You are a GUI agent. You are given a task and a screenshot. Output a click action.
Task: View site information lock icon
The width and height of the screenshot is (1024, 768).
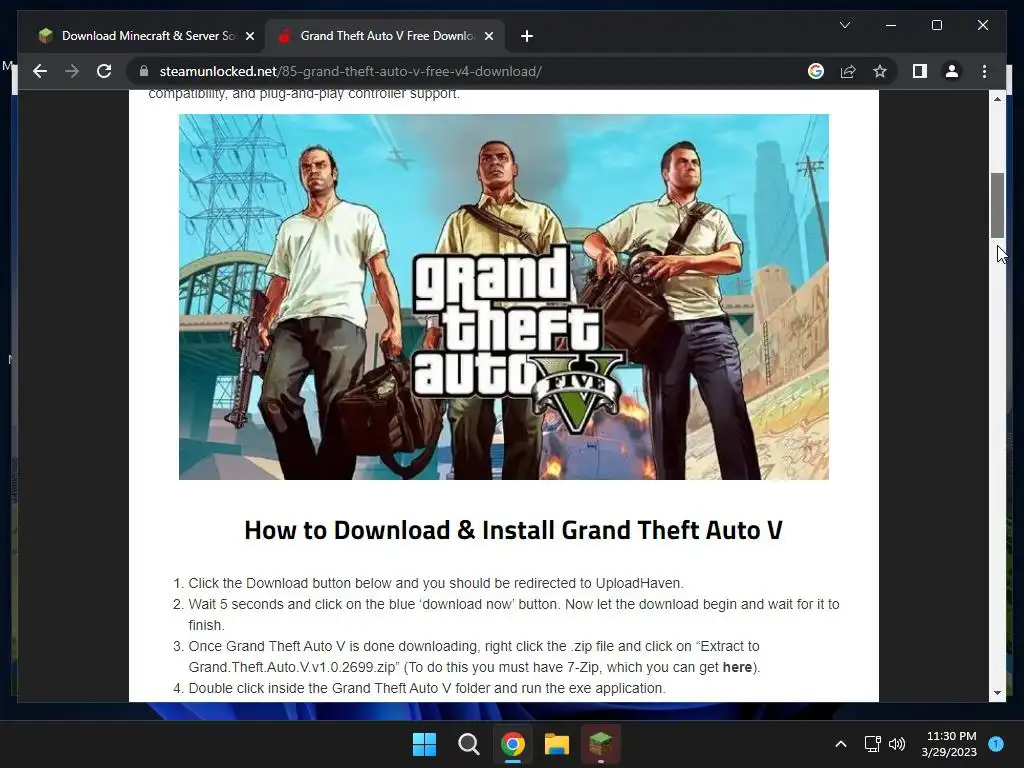(144, 71)
